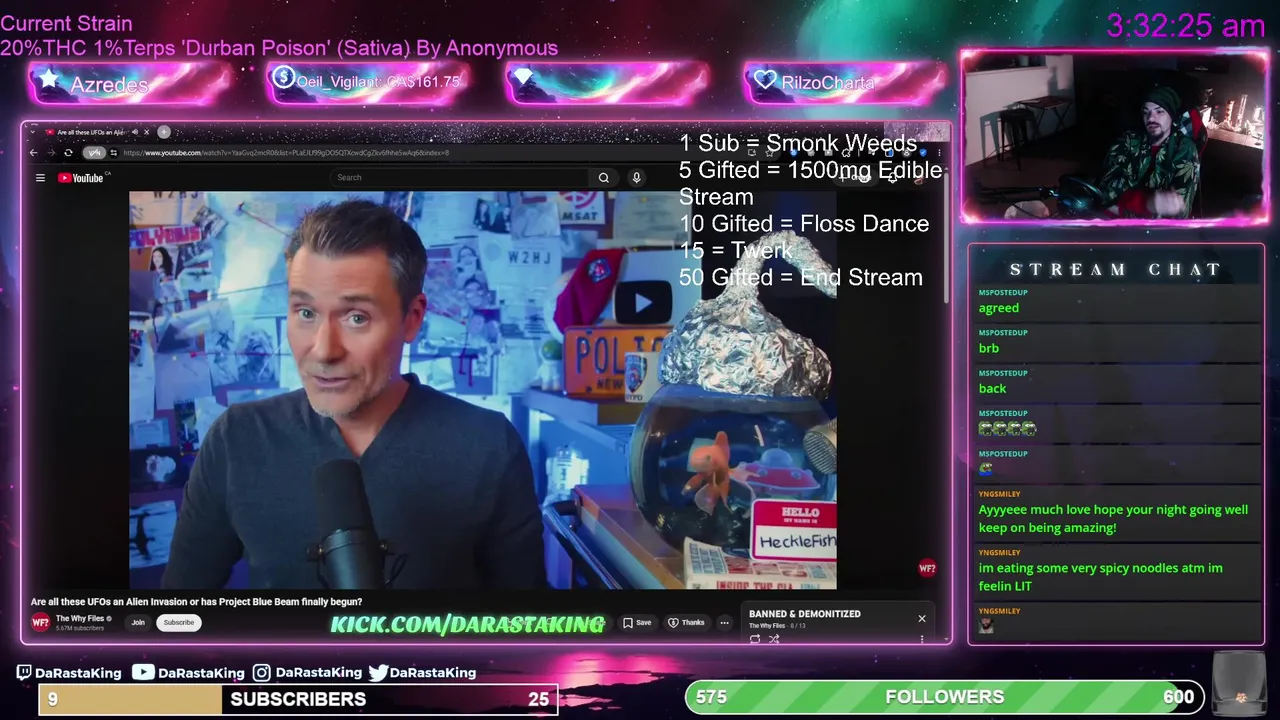The image size is (1280, 720).
Task: Click the 5.67M subscribers count
Action: point(80,628)
